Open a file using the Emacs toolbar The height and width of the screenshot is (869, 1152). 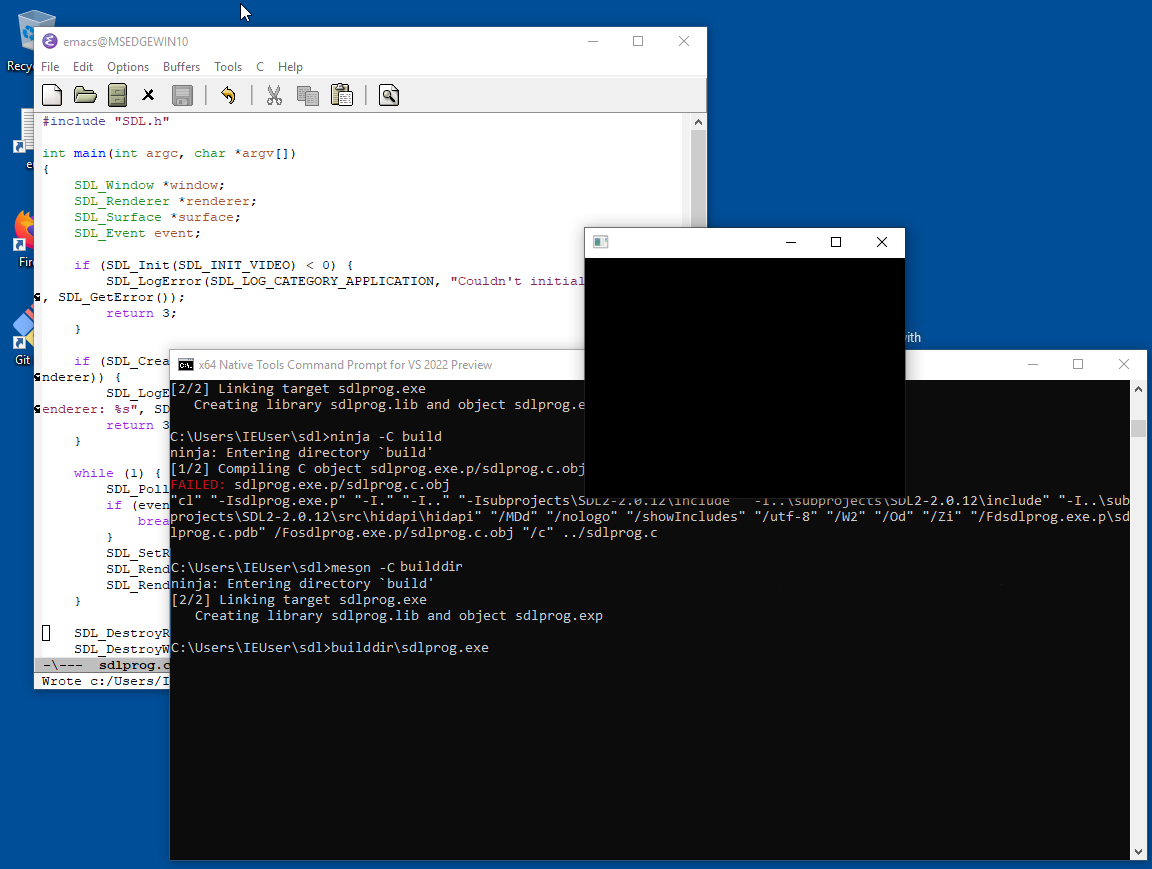[x=84, y=94]
